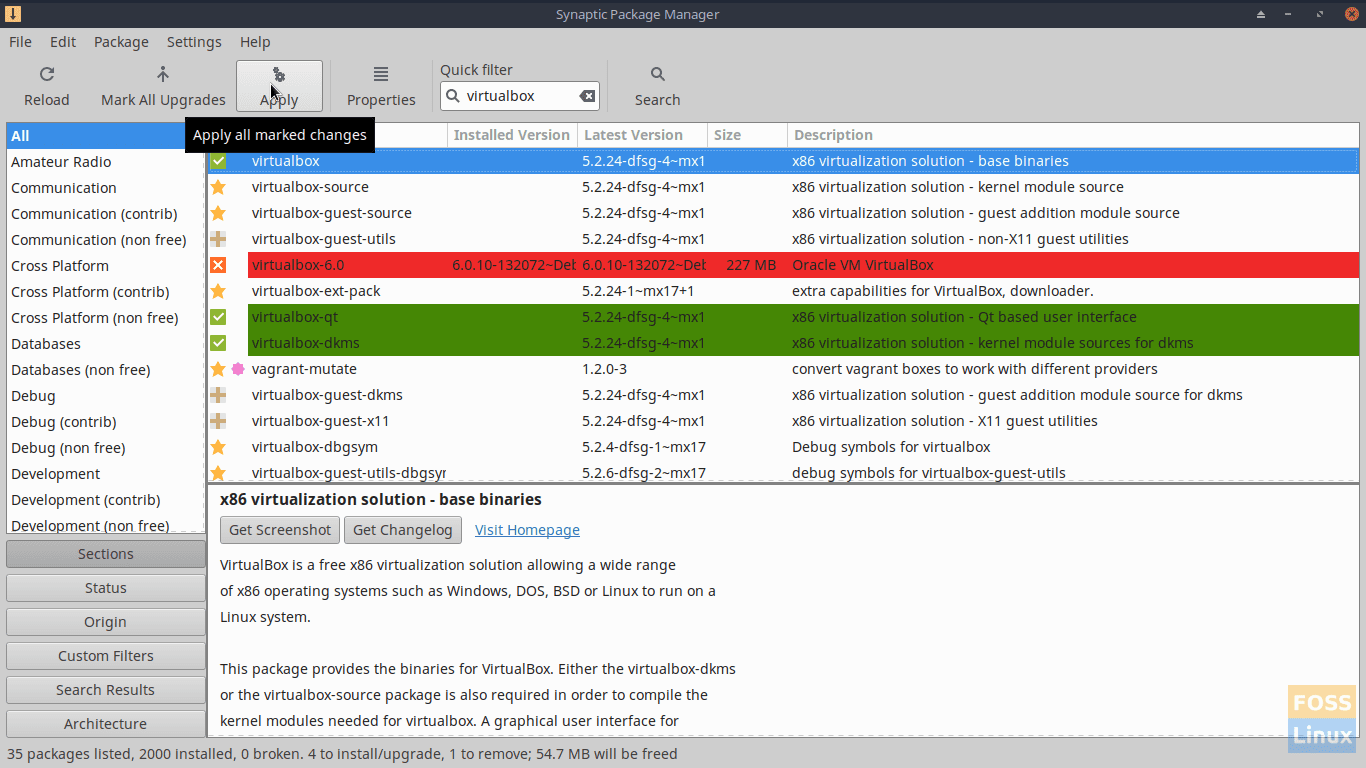Click the star status icon for virtualbox-ext-pack

pos(218,291)
